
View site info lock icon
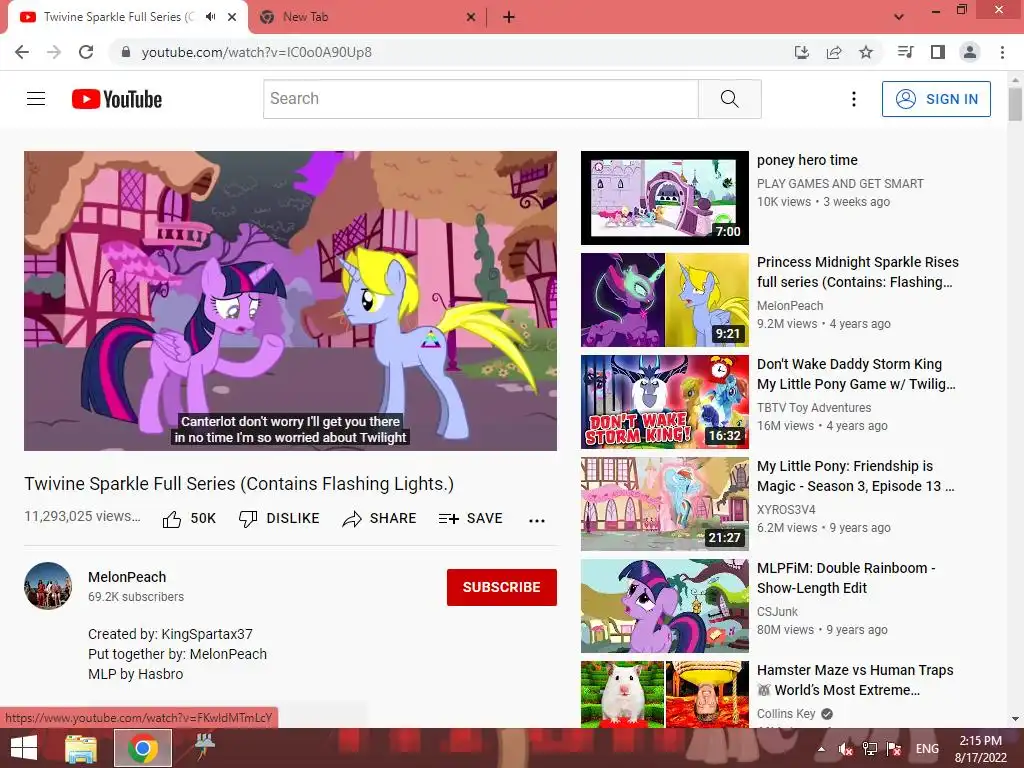coord(126,52)
